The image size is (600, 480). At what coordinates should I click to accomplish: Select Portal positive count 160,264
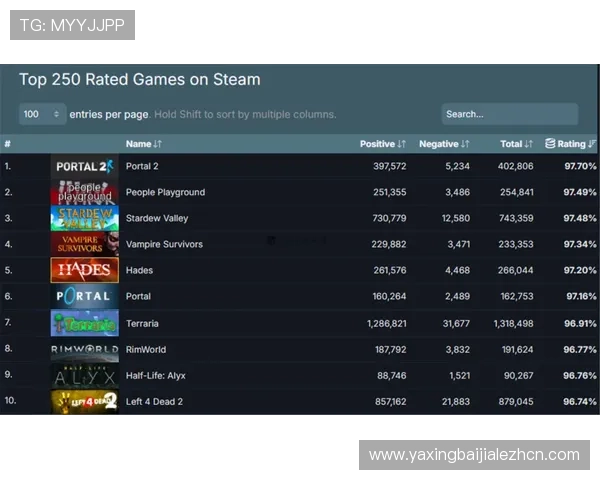point(389,296)
